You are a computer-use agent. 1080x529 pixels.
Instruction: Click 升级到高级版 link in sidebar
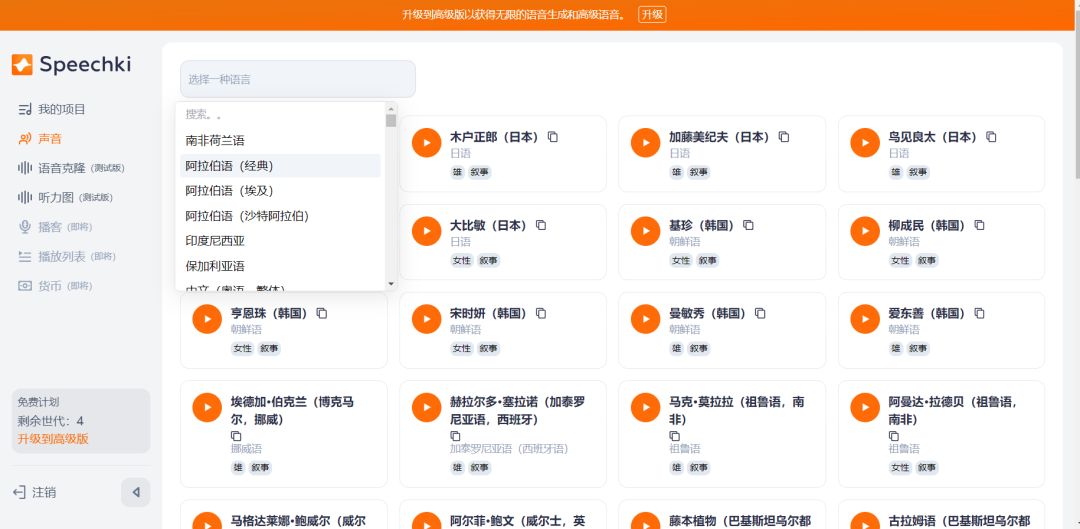click(x=53, y=439)
